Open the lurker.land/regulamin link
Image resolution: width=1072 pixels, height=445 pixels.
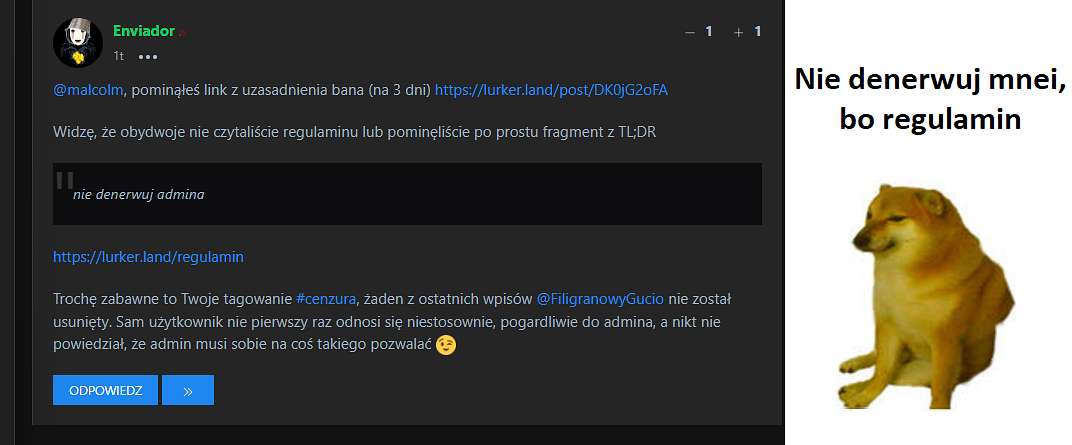pyautogui.click(x=148, y=257)
